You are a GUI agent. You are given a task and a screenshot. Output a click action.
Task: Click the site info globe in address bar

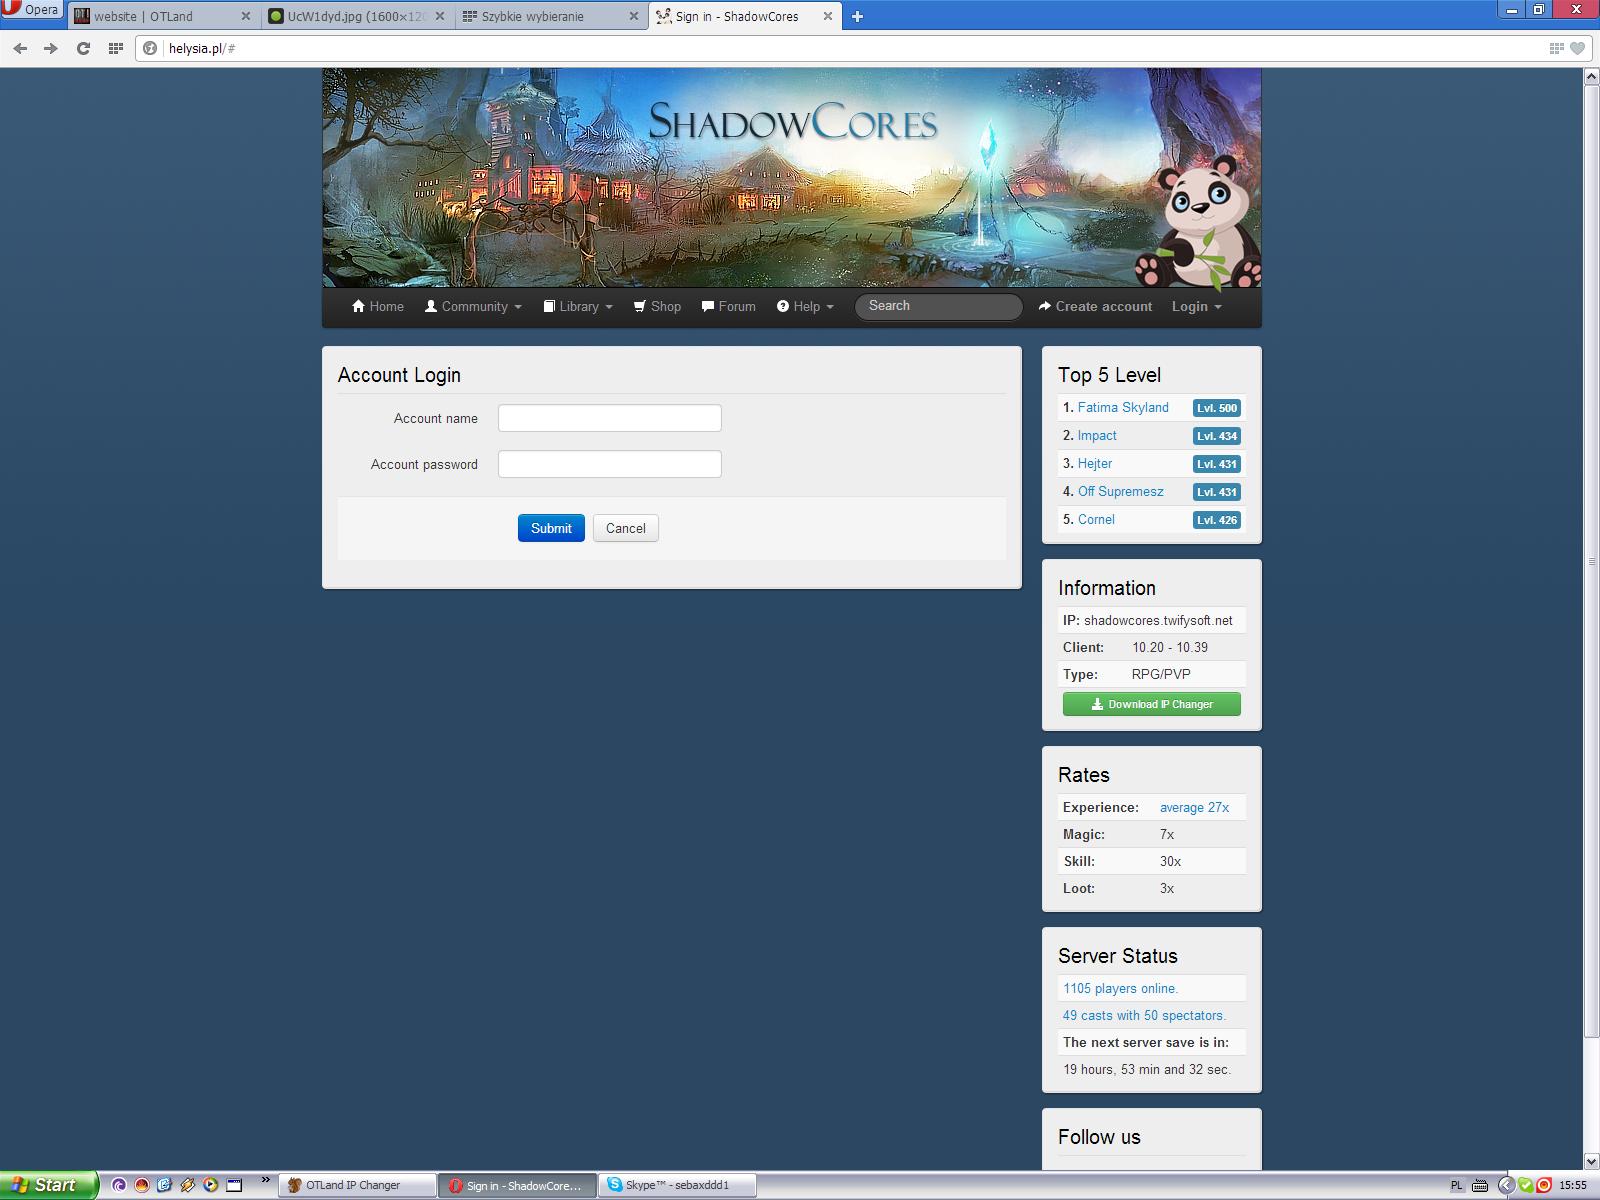(x=150, y=48)
